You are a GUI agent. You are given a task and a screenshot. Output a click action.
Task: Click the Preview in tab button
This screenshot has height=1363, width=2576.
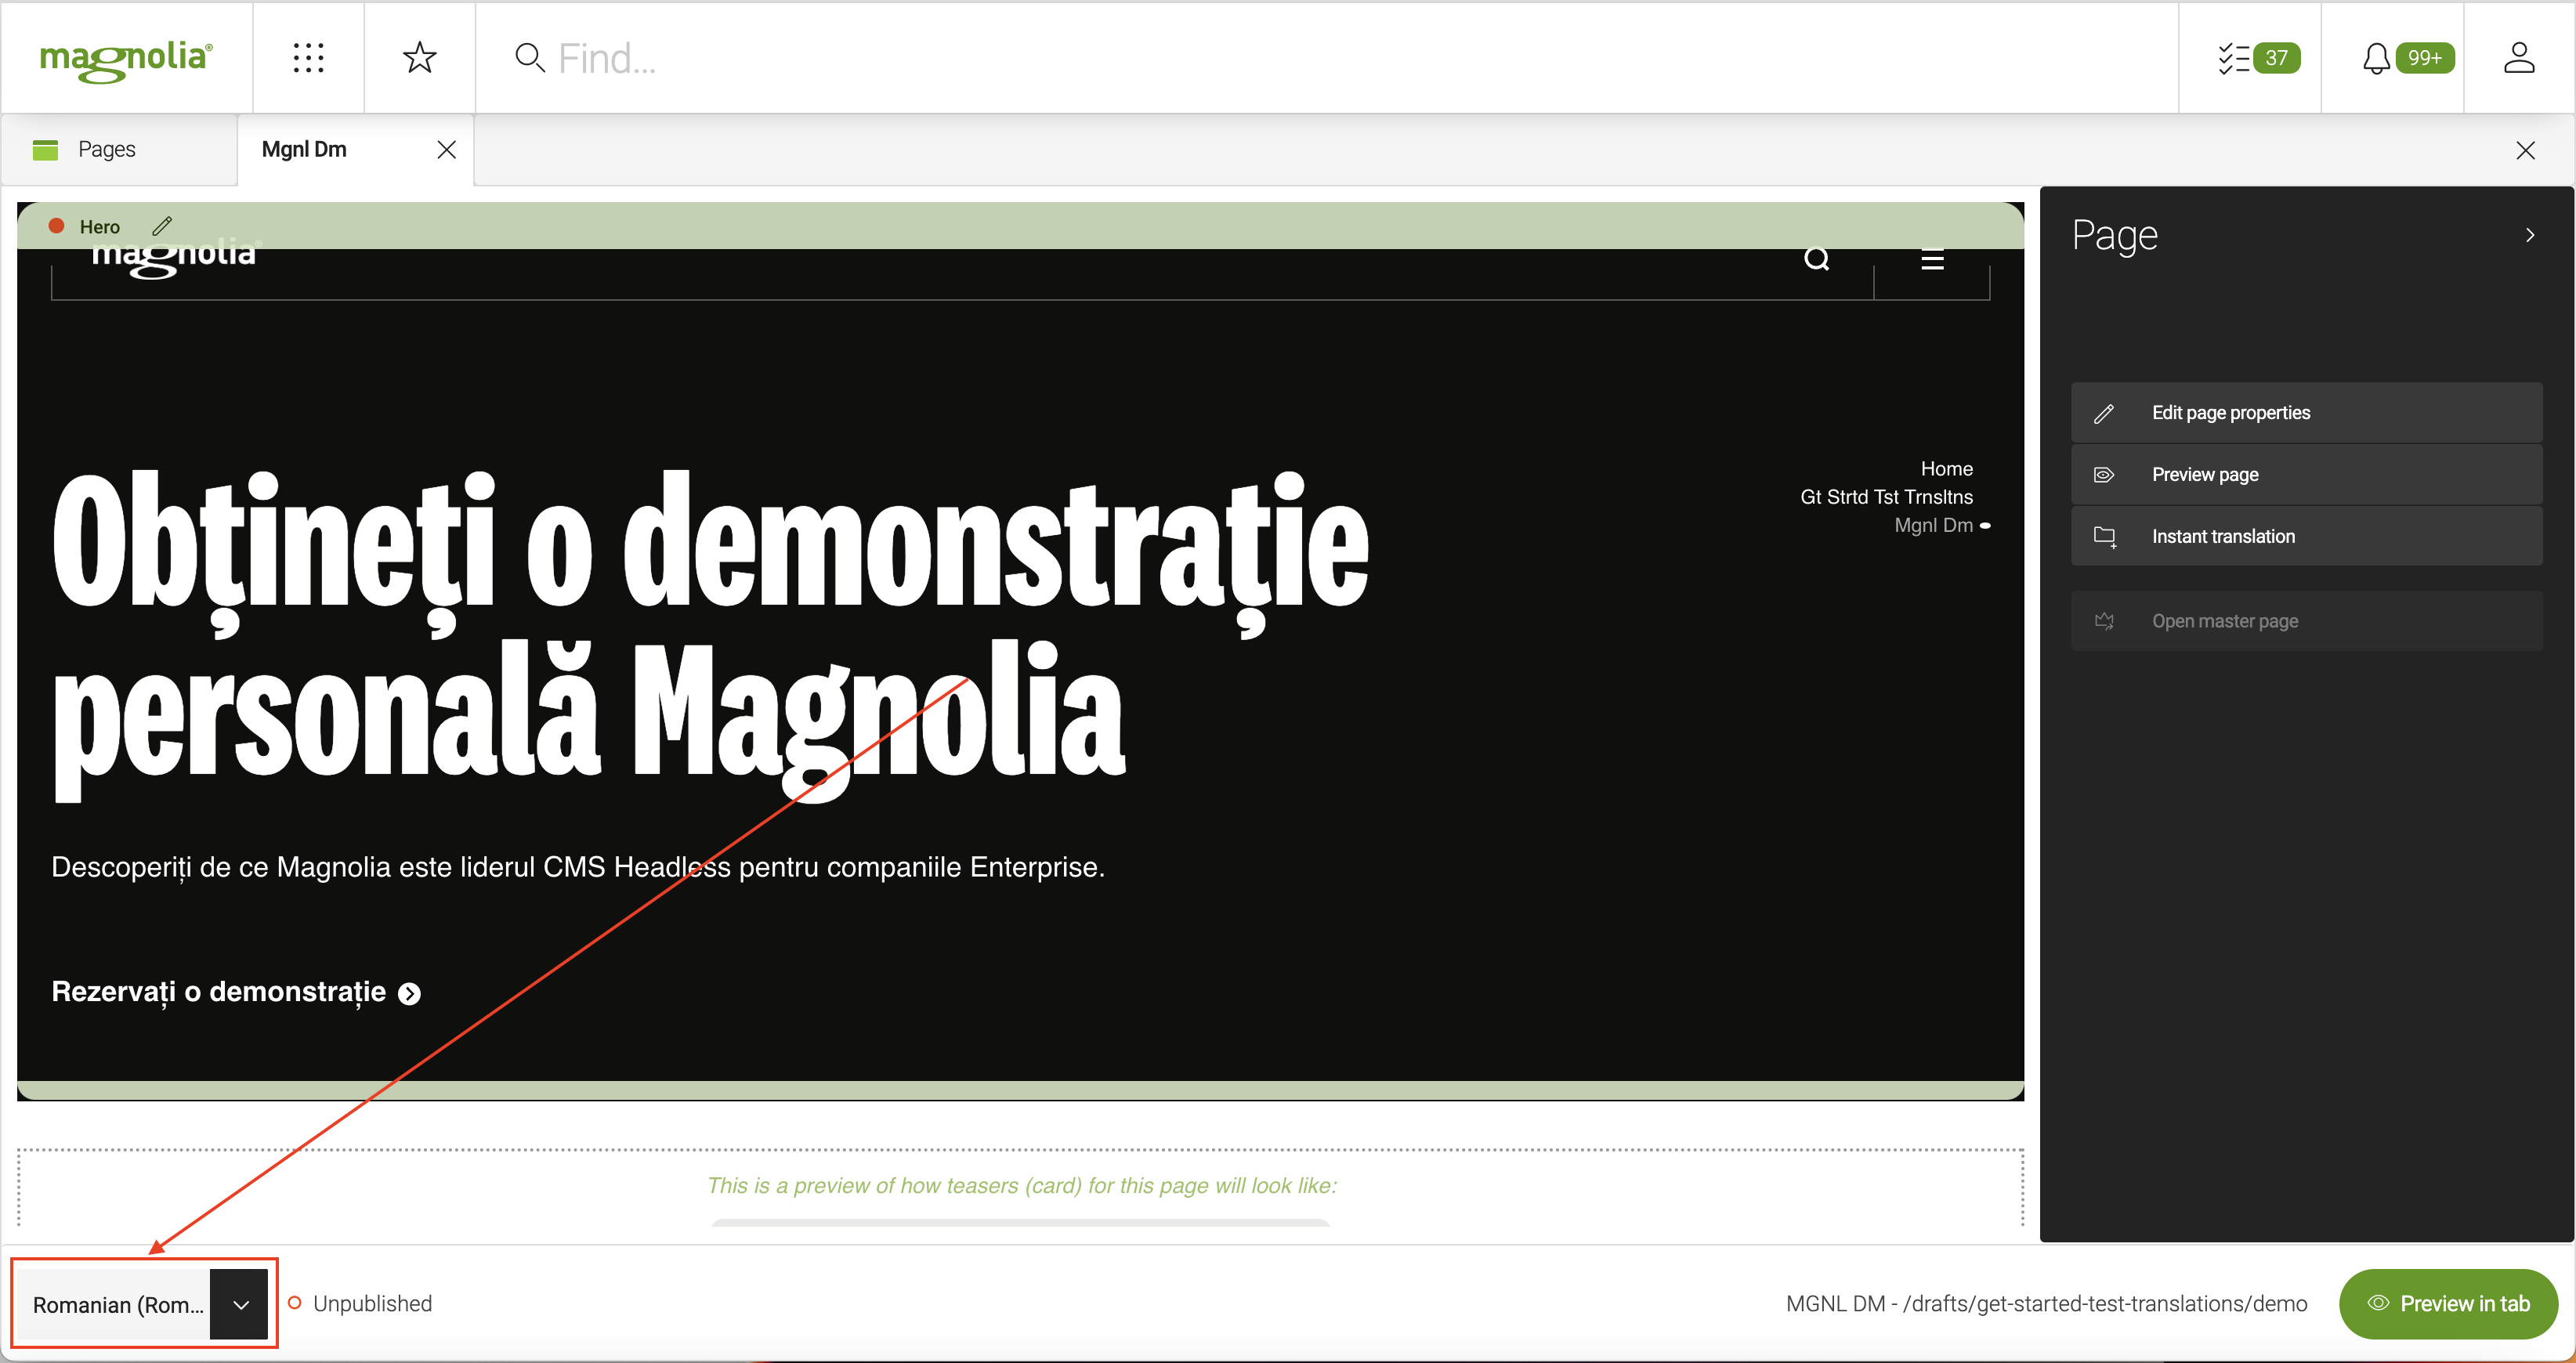pos(2448,1304)
